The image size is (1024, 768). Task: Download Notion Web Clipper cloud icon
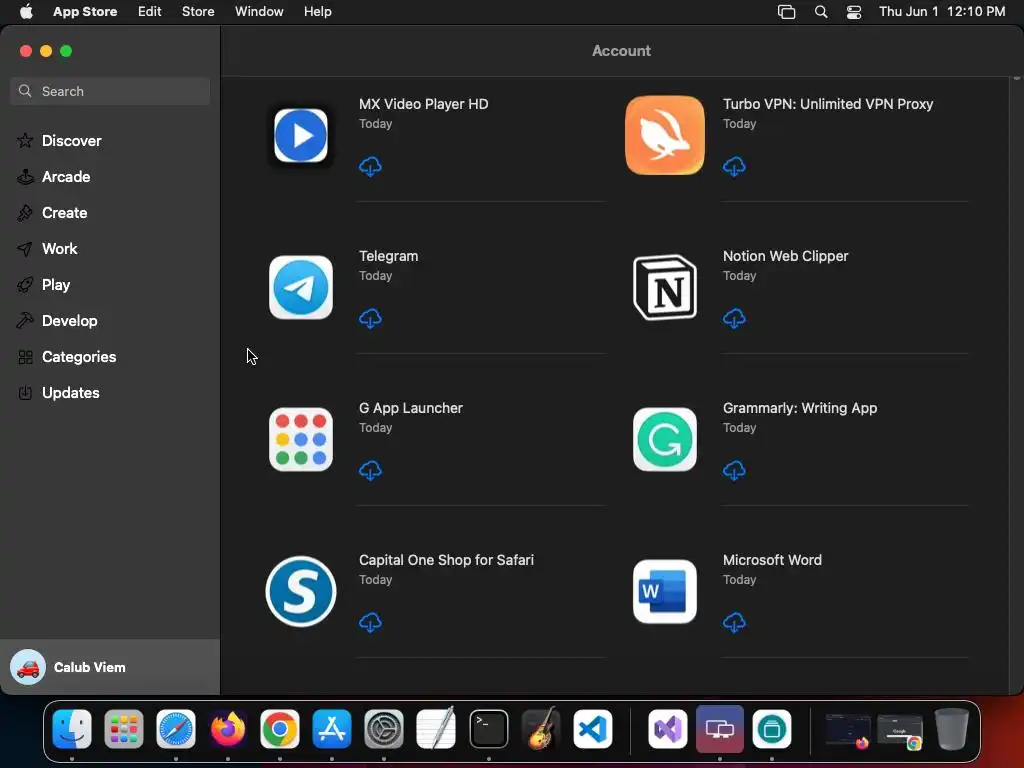(734, 319)
